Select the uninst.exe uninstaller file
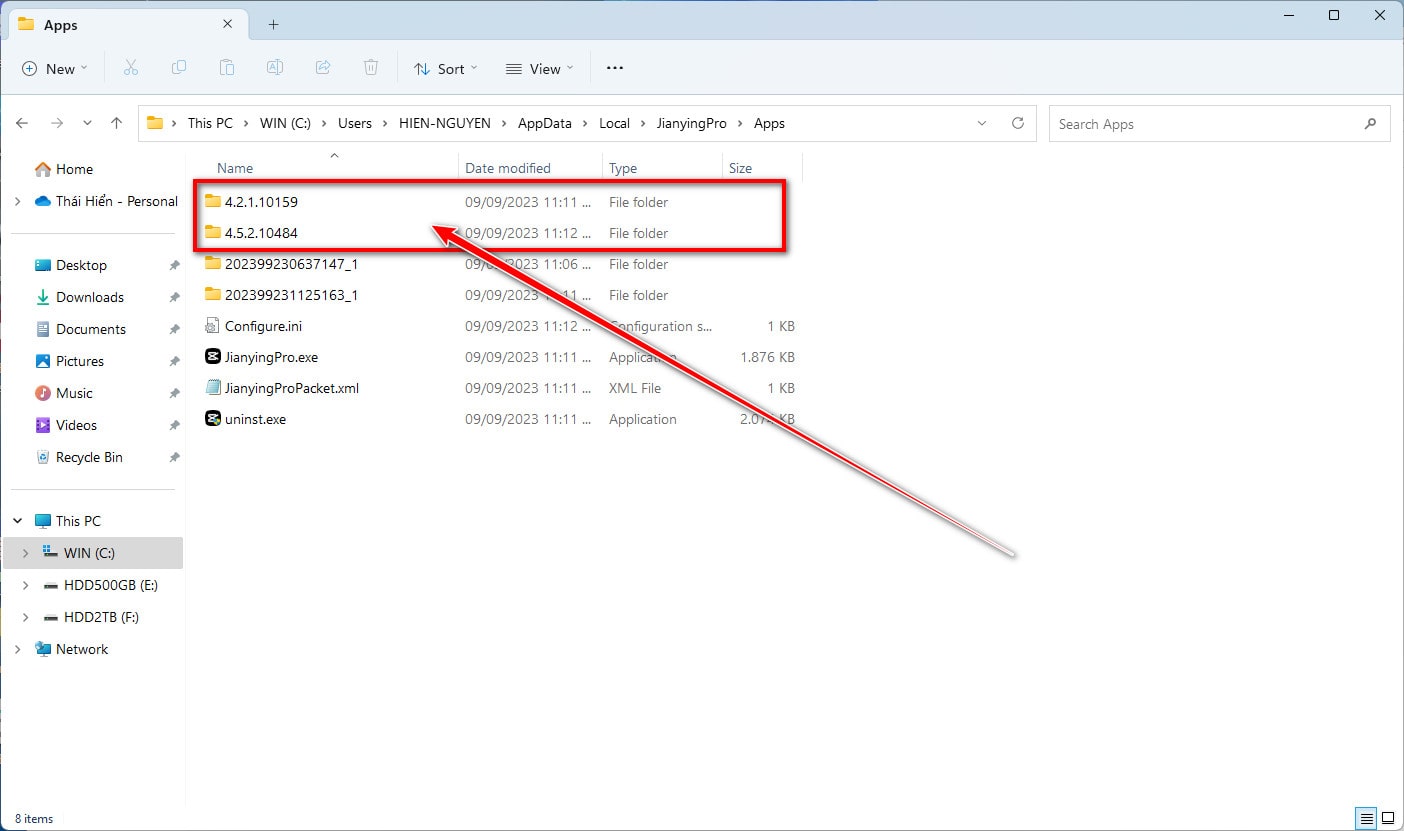 (x=245, y=419)
